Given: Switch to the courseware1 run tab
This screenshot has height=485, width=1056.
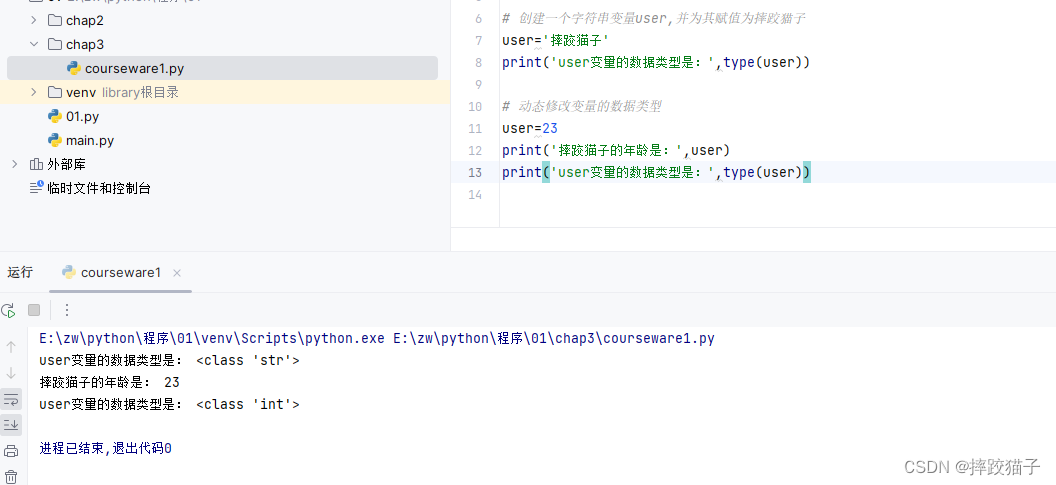Looking at the screenshot, I should (x=121, y=272).
